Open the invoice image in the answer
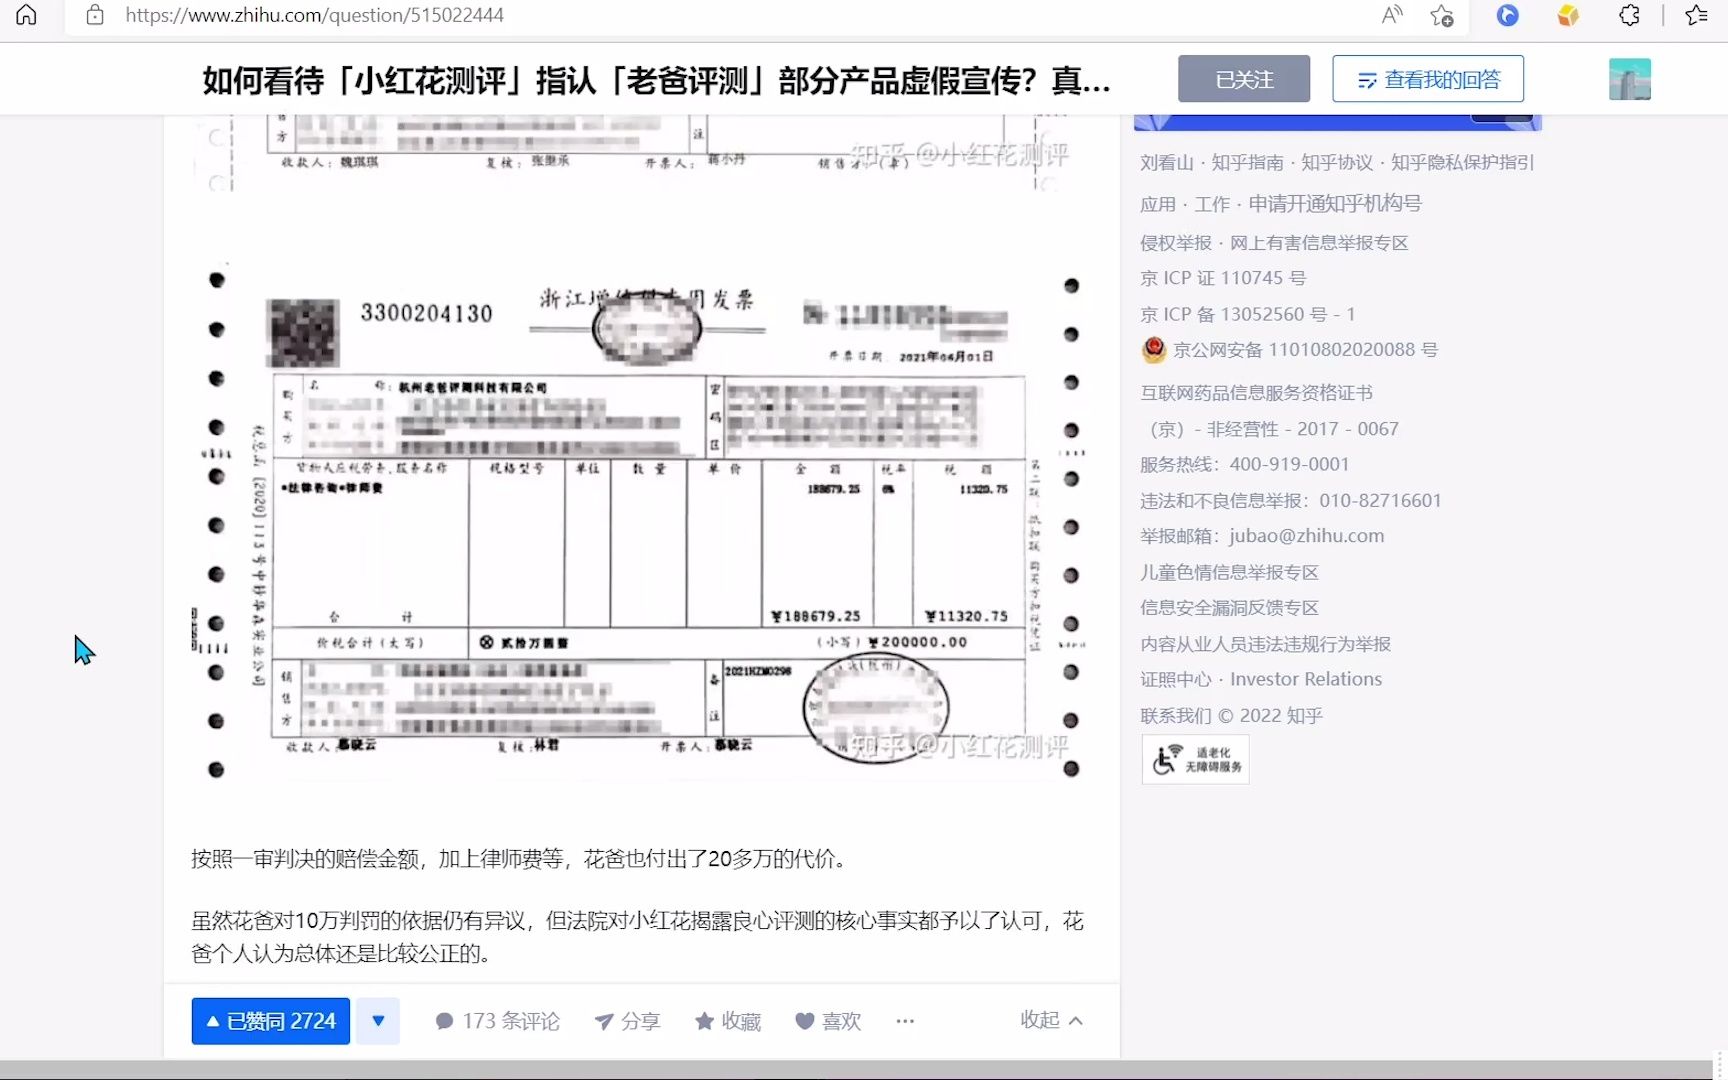The width and height of the screenshot is (1728, 1080). point(640,520)
